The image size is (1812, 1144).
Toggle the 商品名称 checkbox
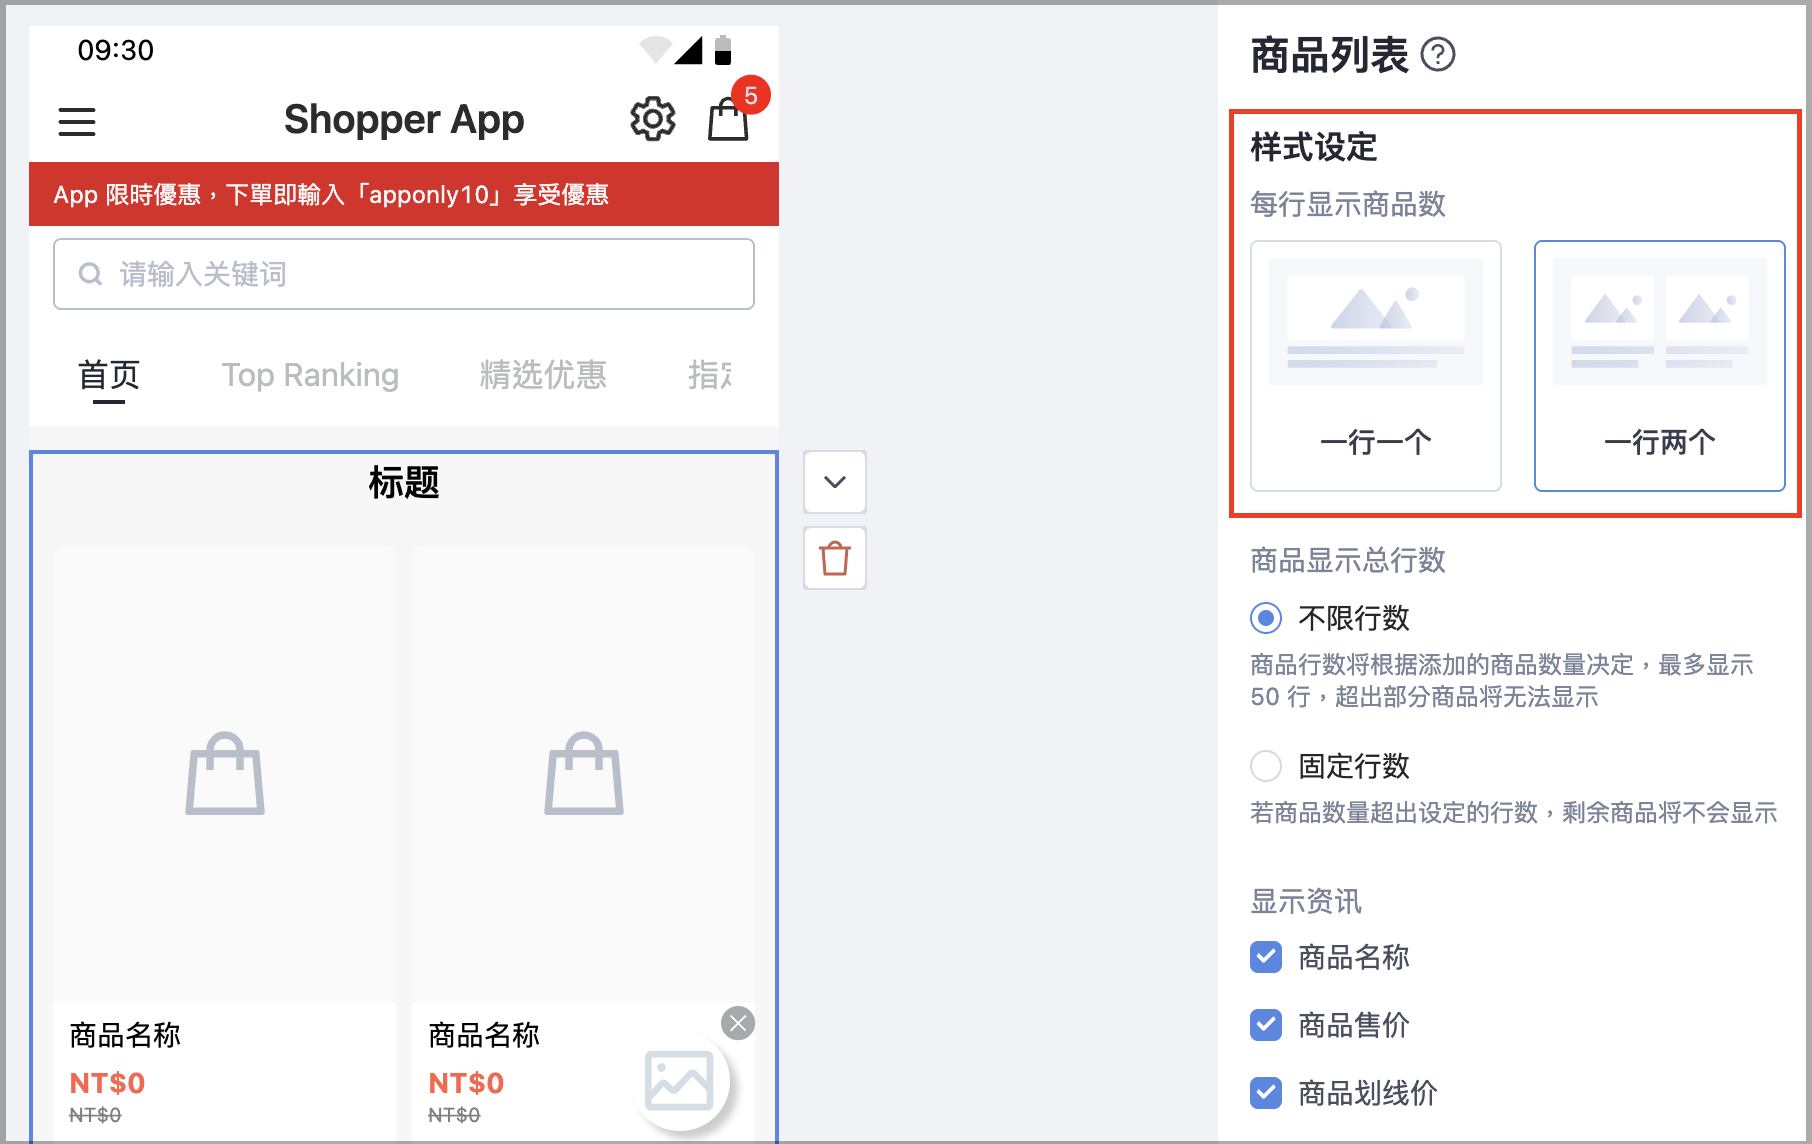[x=1266, y=957]
